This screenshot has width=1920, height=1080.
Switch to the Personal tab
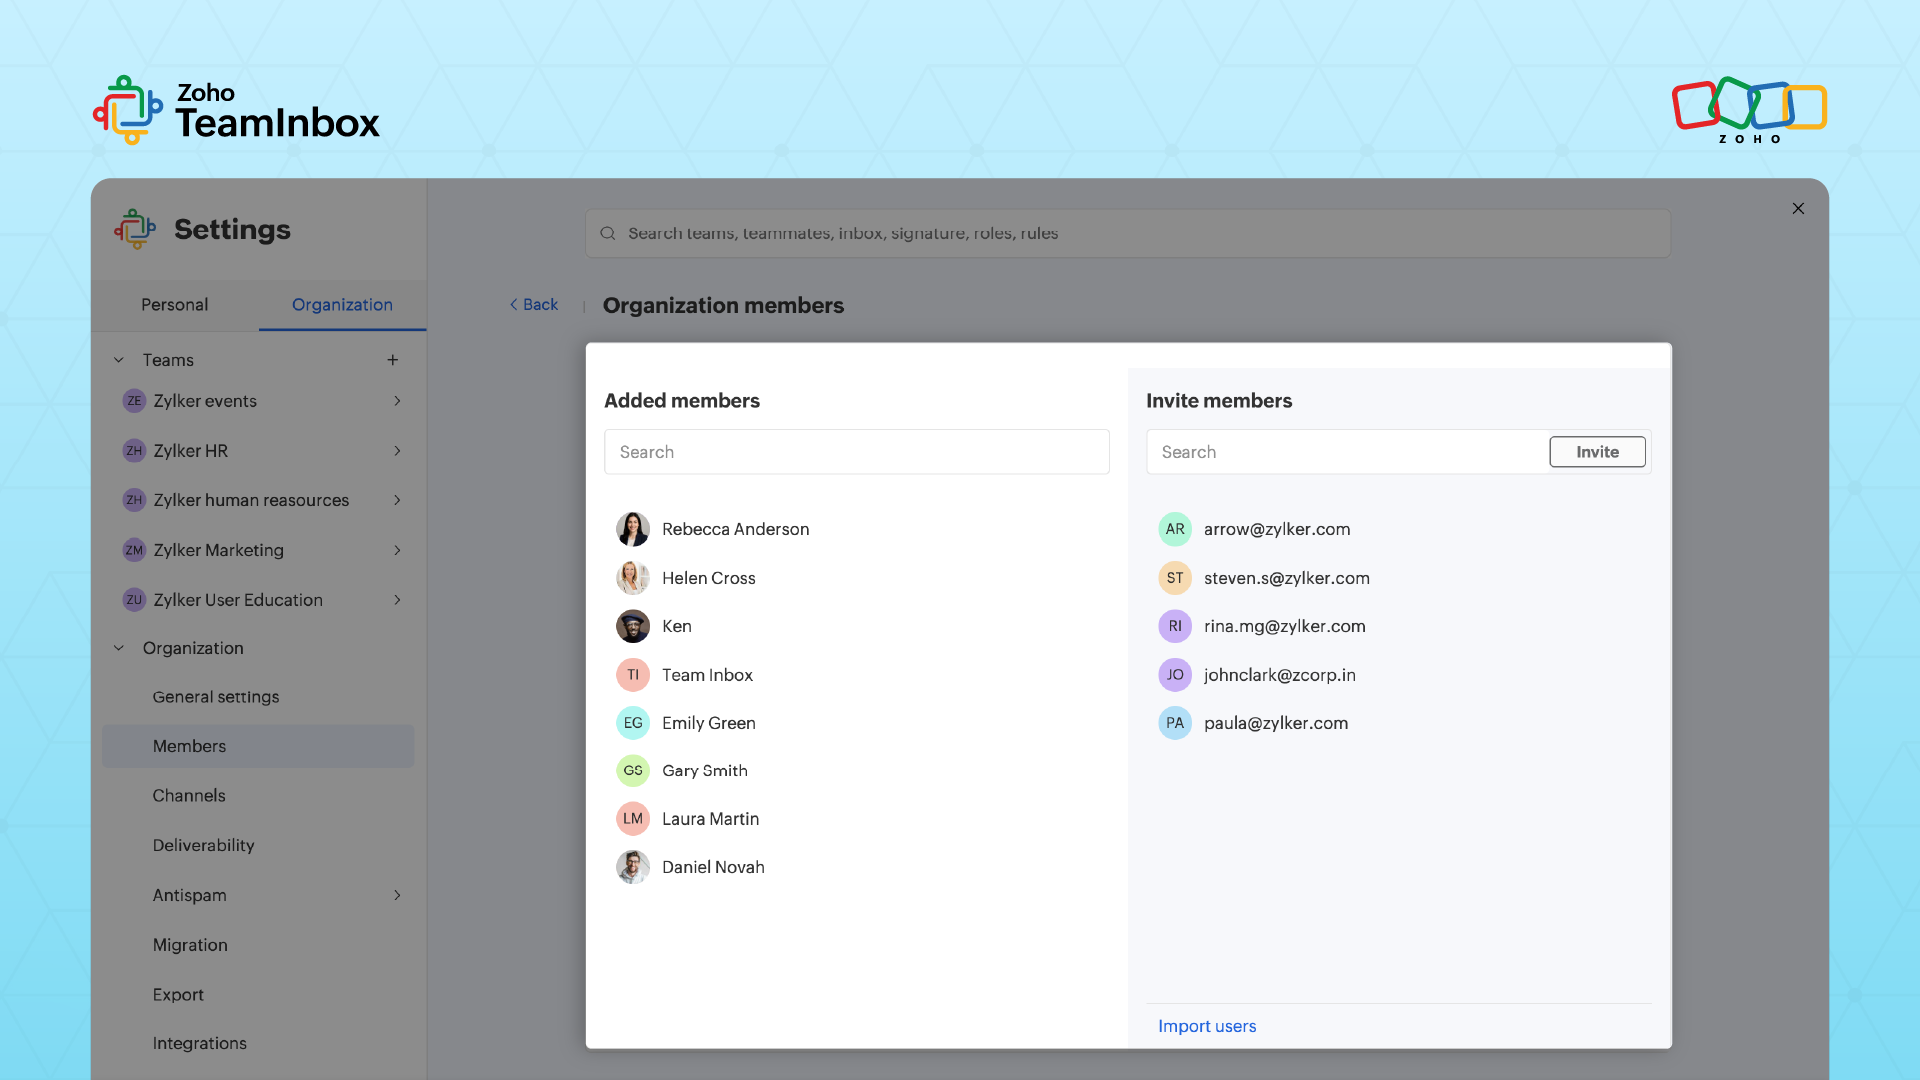(174, 305)
